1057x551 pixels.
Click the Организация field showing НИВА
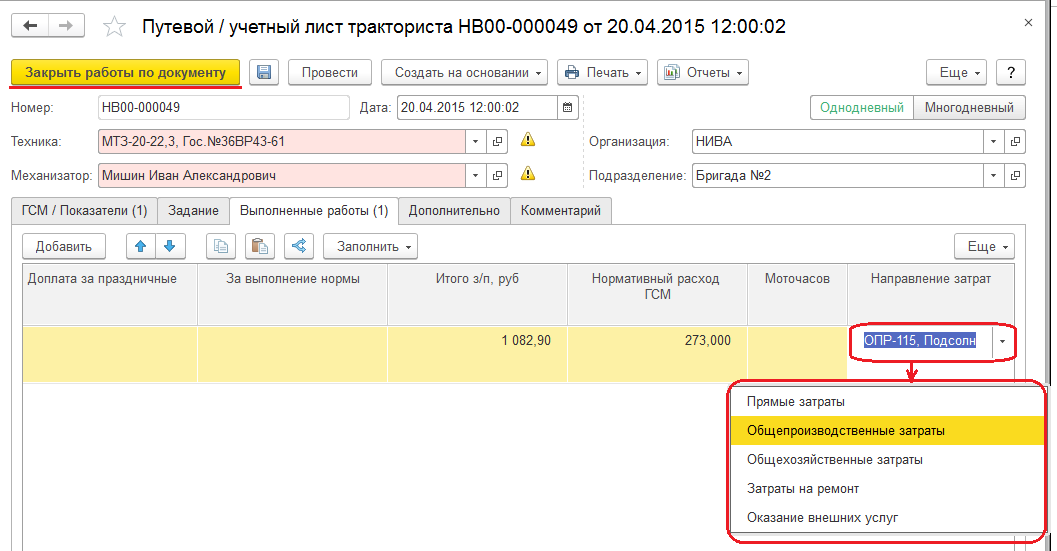pos(837,142)
